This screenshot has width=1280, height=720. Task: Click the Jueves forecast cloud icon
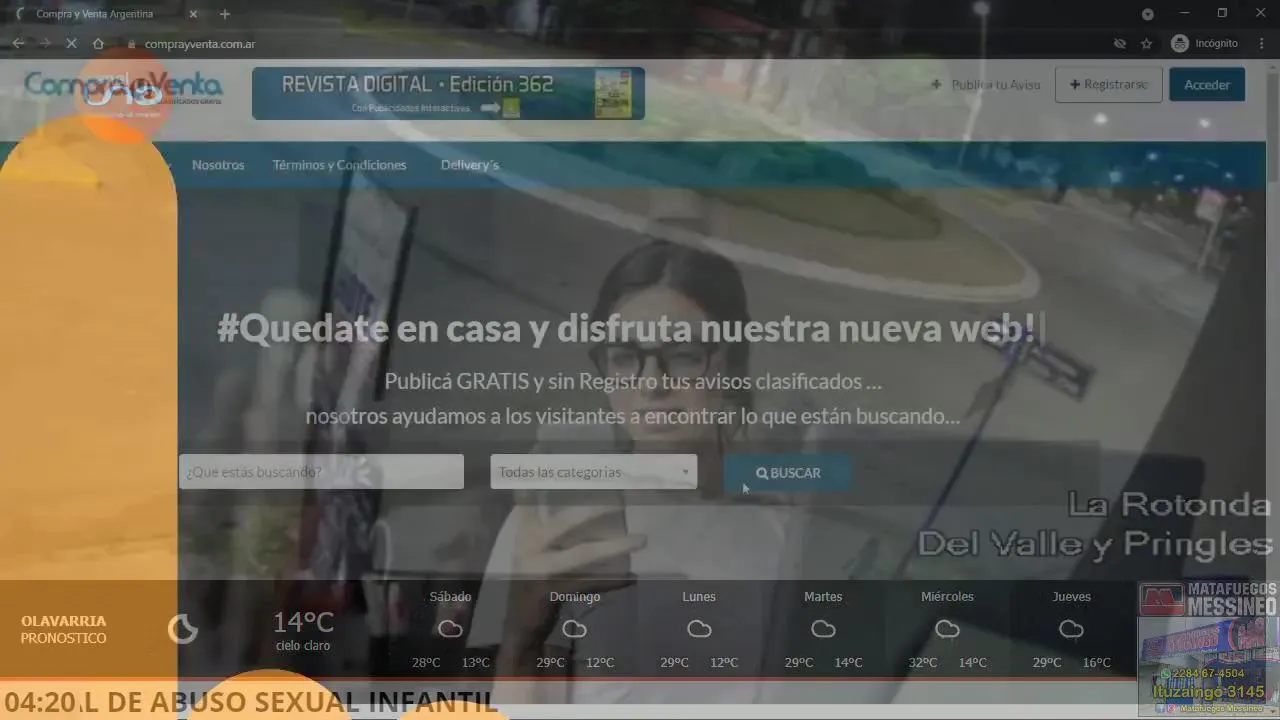[1071, 629]
